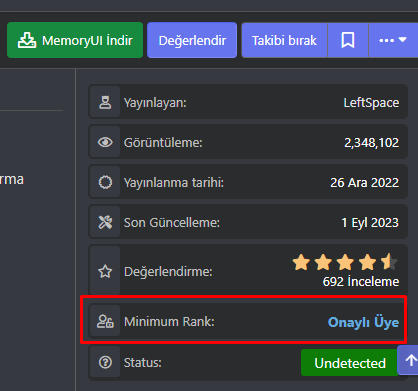
Task: Click the Status label text
Action: 143,362
